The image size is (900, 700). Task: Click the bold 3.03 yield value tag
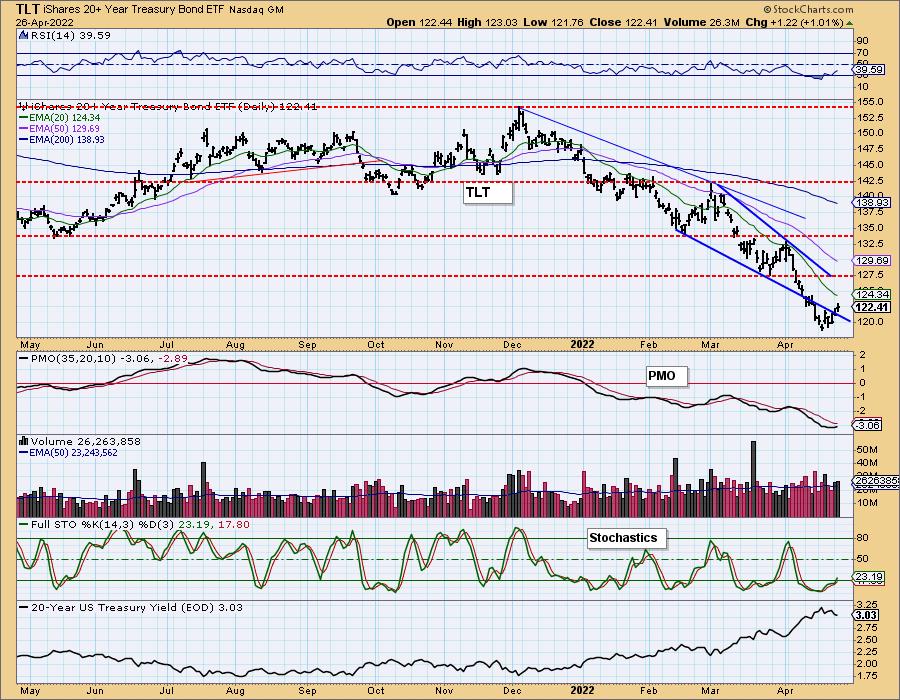(867, 616)
